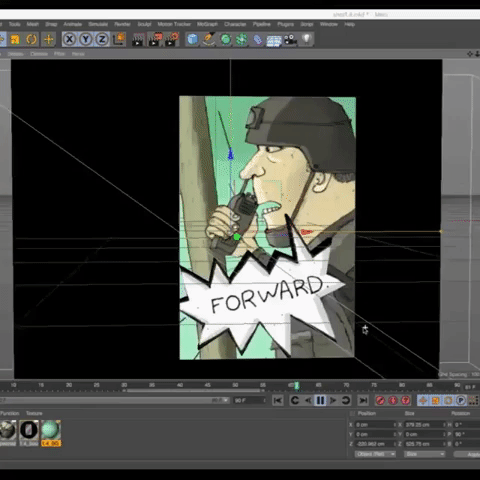The width and height of the screenshot is (480, 480).
Task: Click stepper arrows on Position X field
Action: tap(395, 425)
